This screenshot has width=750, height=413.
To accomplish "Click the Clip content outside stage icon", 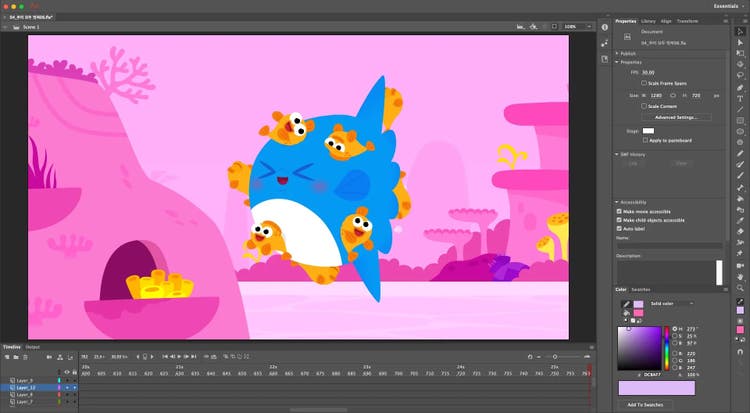I will (554, 27).
